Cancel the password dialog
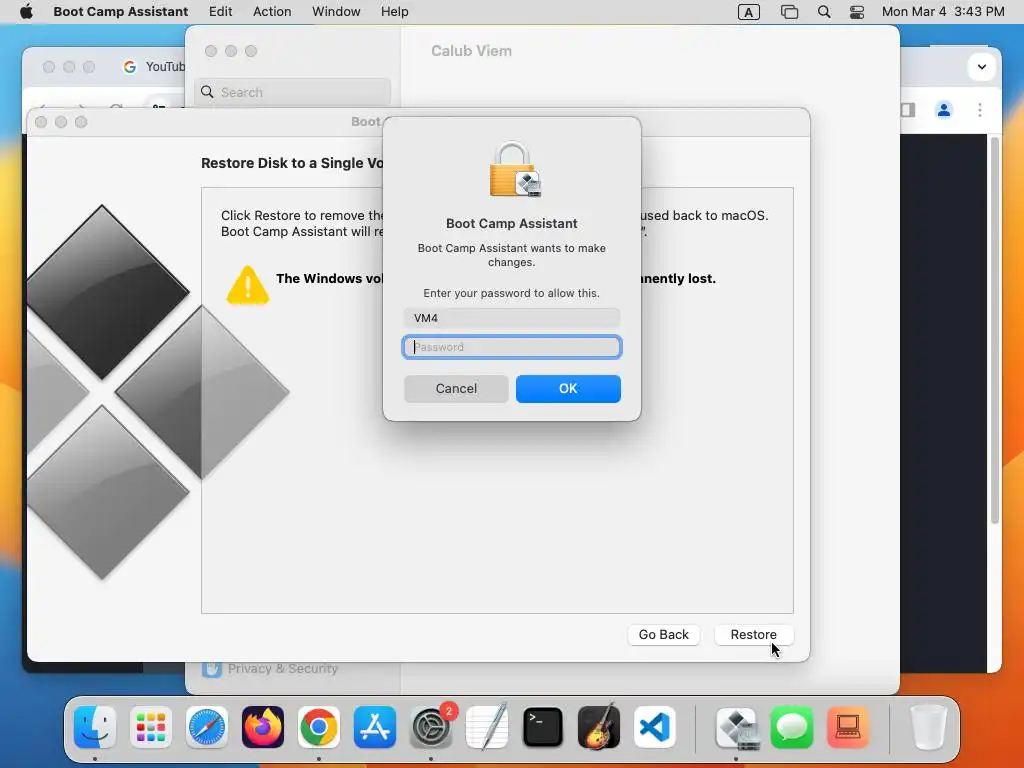The height and width of the screenshot is (768, 1024). 456,389
